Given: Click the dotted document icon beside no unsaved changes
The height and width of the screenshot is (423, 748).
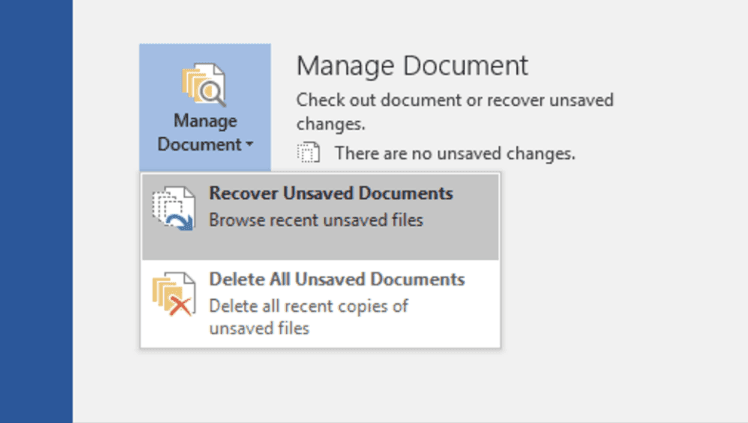Looking at the screenshot, I should click(309, 153).
